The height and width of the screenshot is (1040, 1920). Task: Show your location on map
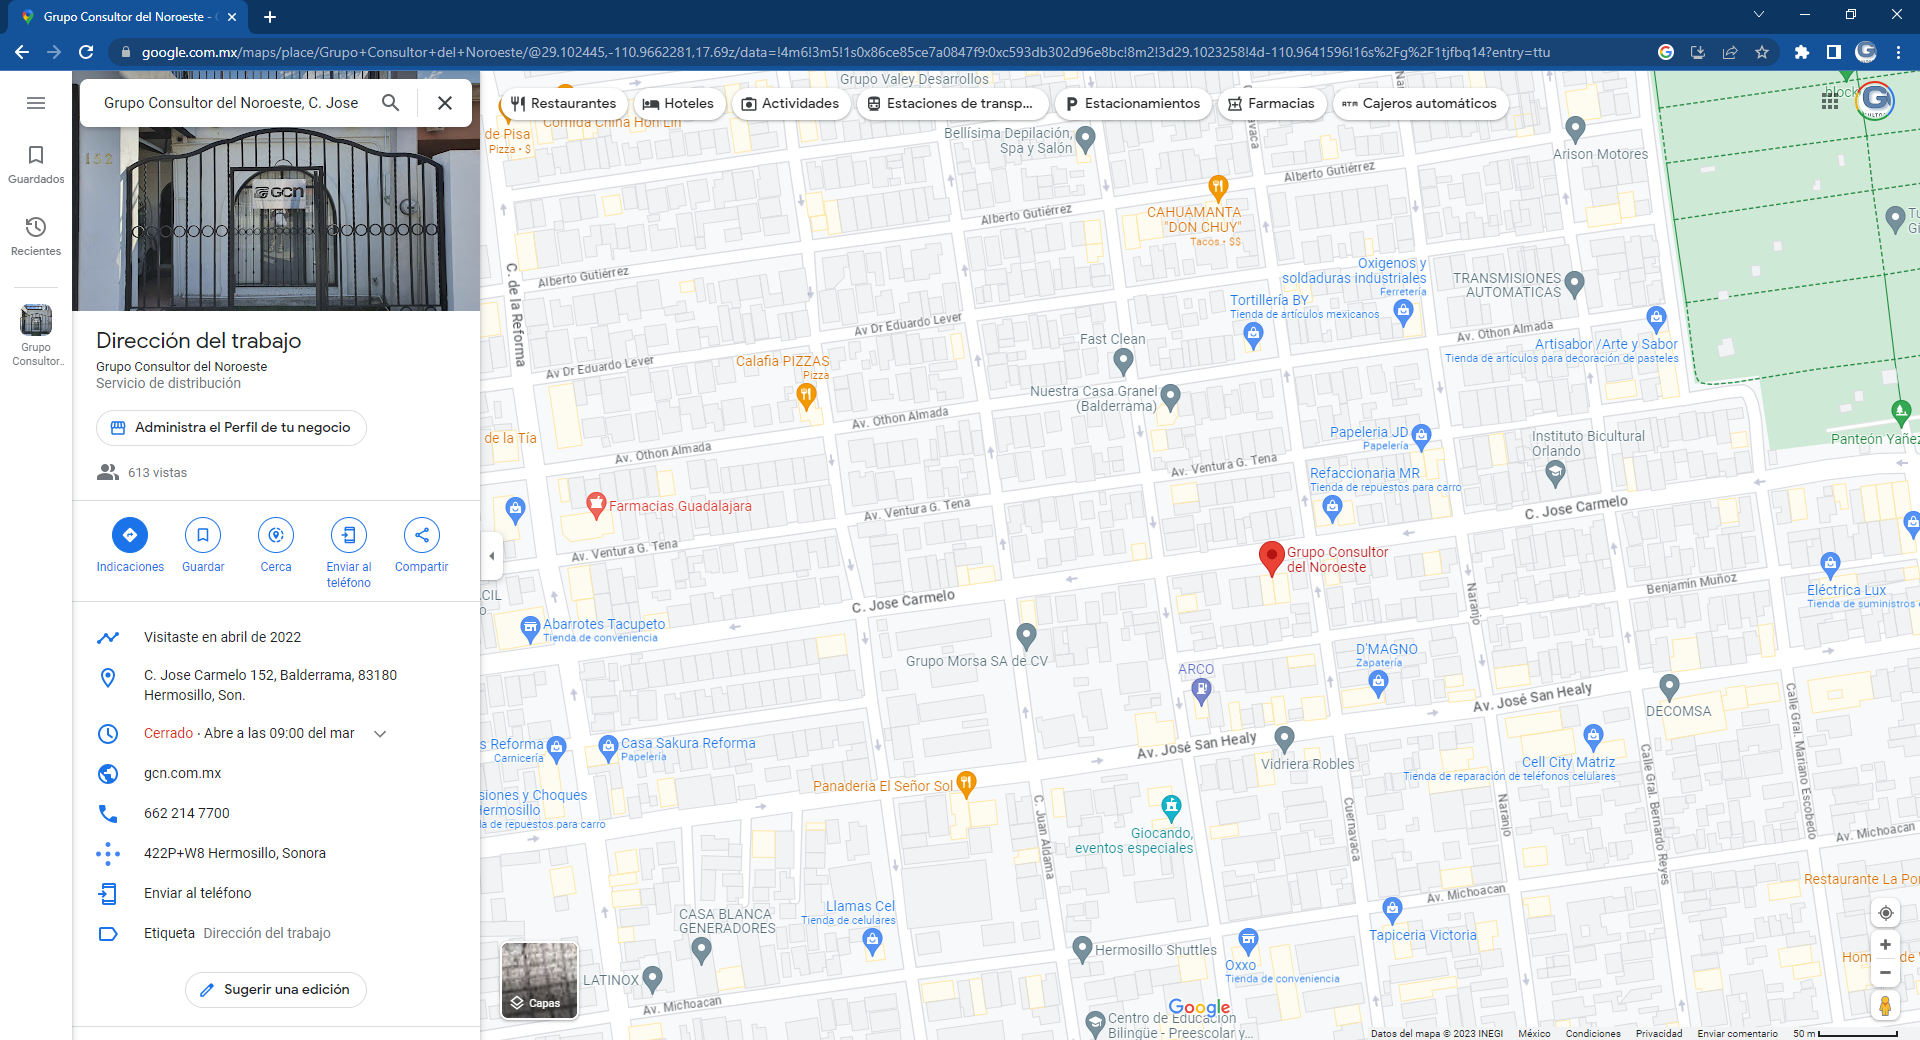tap(1885, 913)
